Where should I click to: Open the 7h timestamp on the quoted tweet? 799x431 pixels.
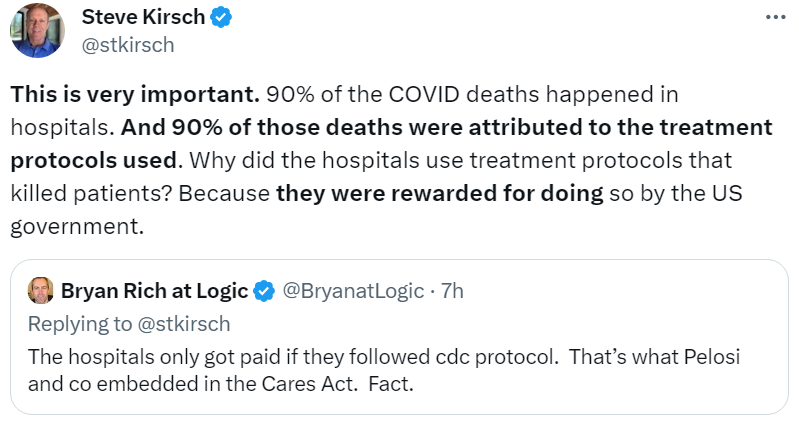click(x=452, y=291)
